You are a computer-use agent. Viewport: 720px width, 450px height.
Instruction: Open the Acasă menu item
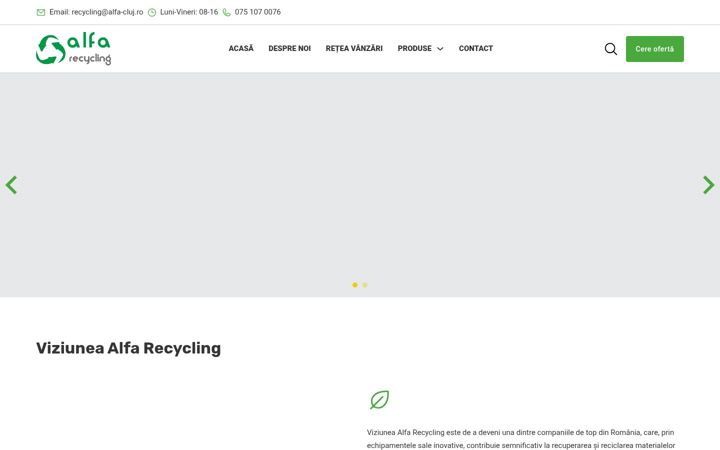tap(241, 48)
